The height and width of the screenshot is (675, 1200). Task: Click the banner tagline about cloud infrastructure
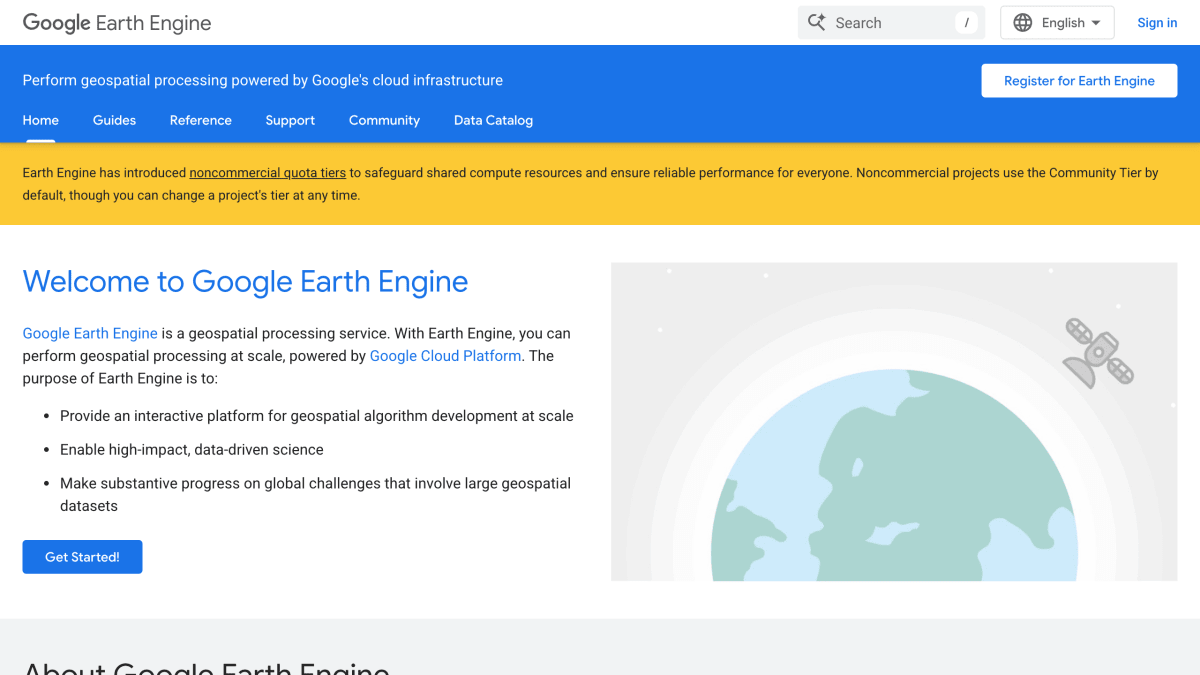coord(263,80)
